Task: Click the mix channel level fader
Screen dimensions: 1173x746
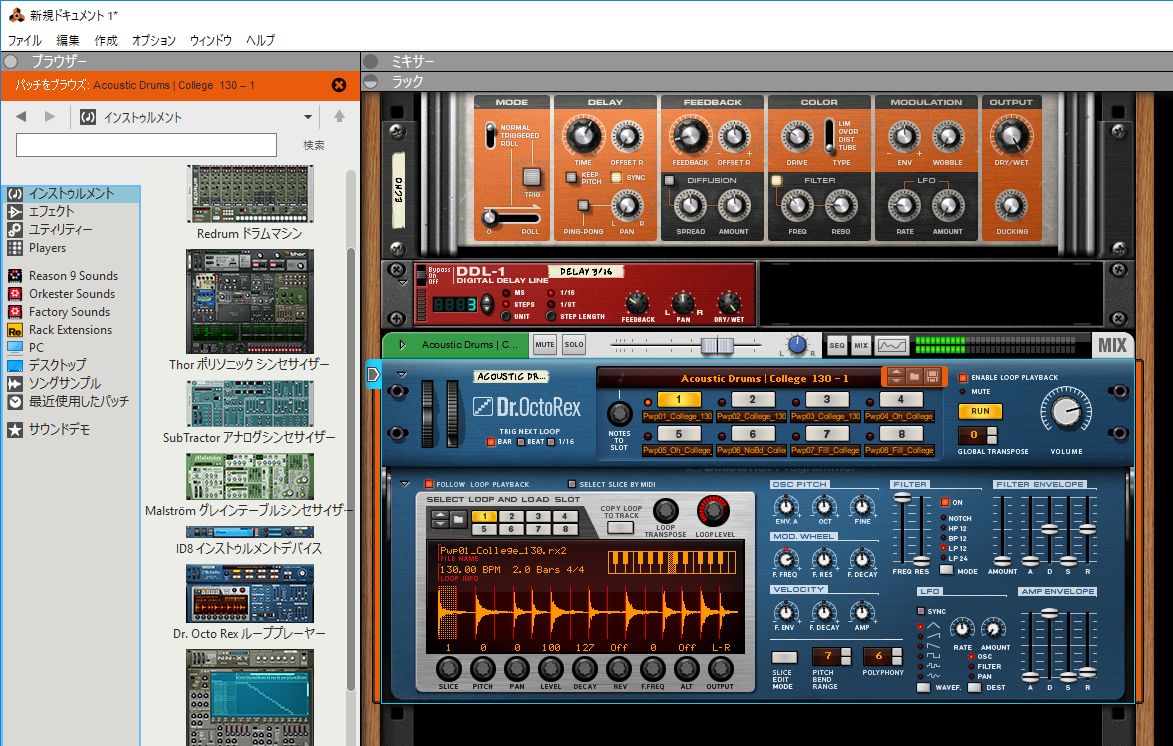Action: tap(717, 345)
